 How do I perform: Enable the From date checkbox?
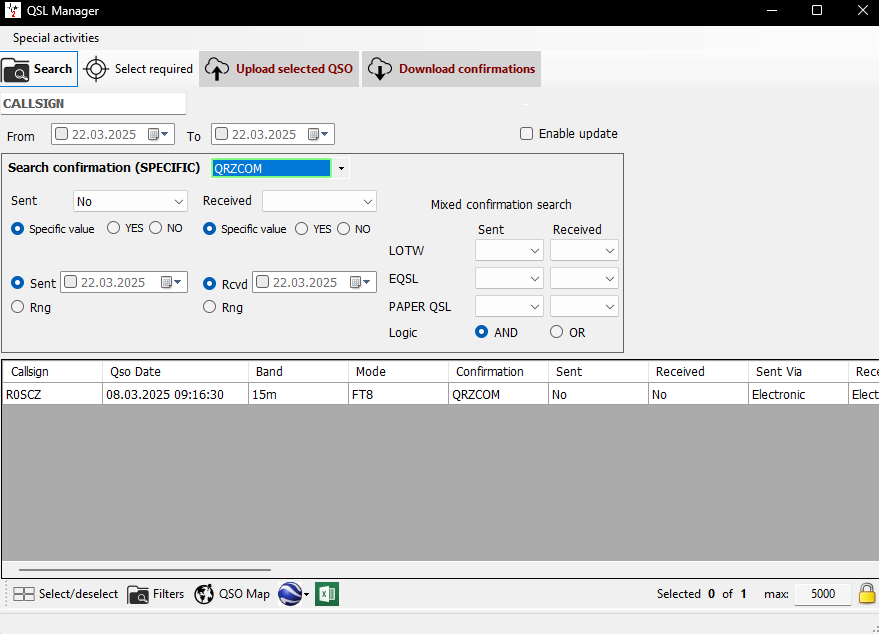click(x=62, y=134)
